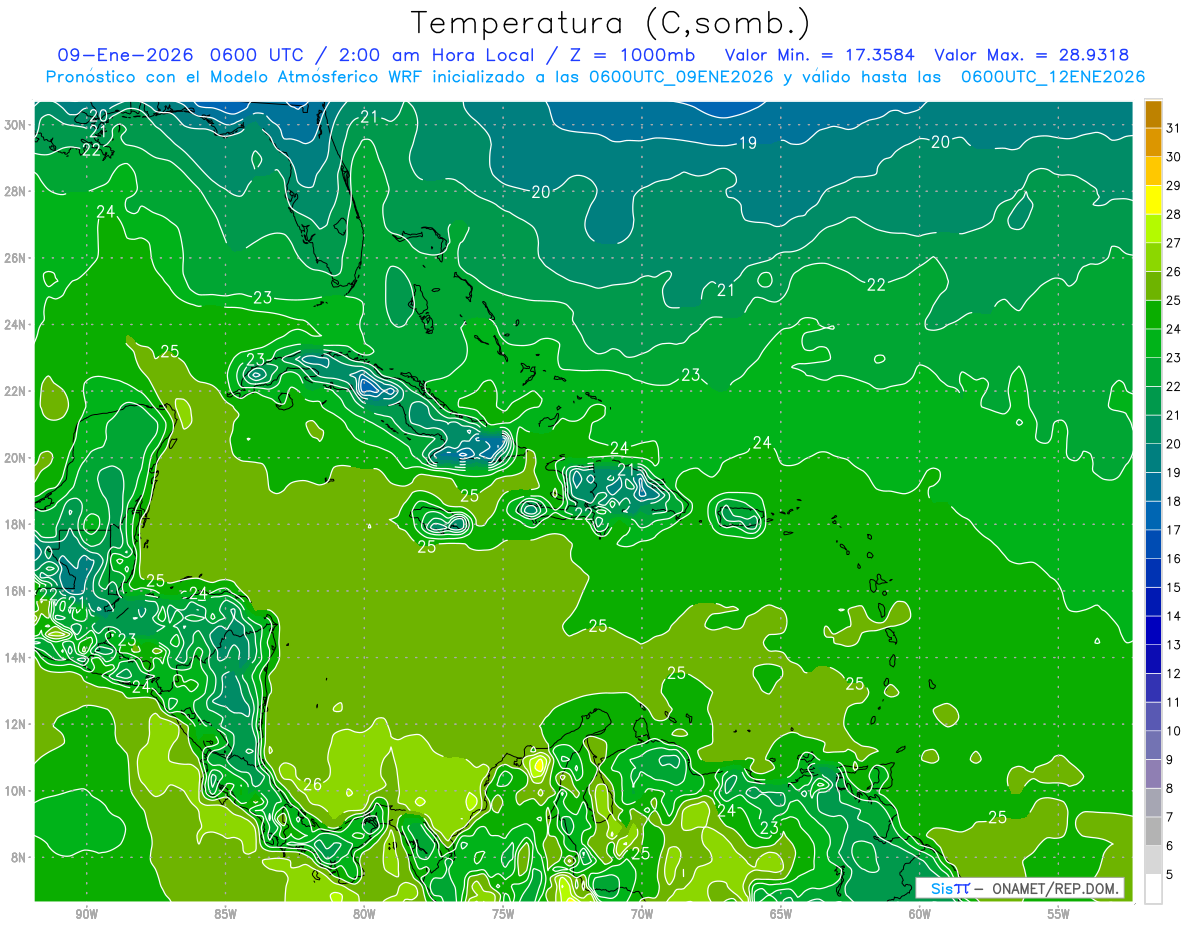Click the 22N latitude axis label
Image resolution: width=1200 pixels, height=927 pixels.
(x=17, y=391)
